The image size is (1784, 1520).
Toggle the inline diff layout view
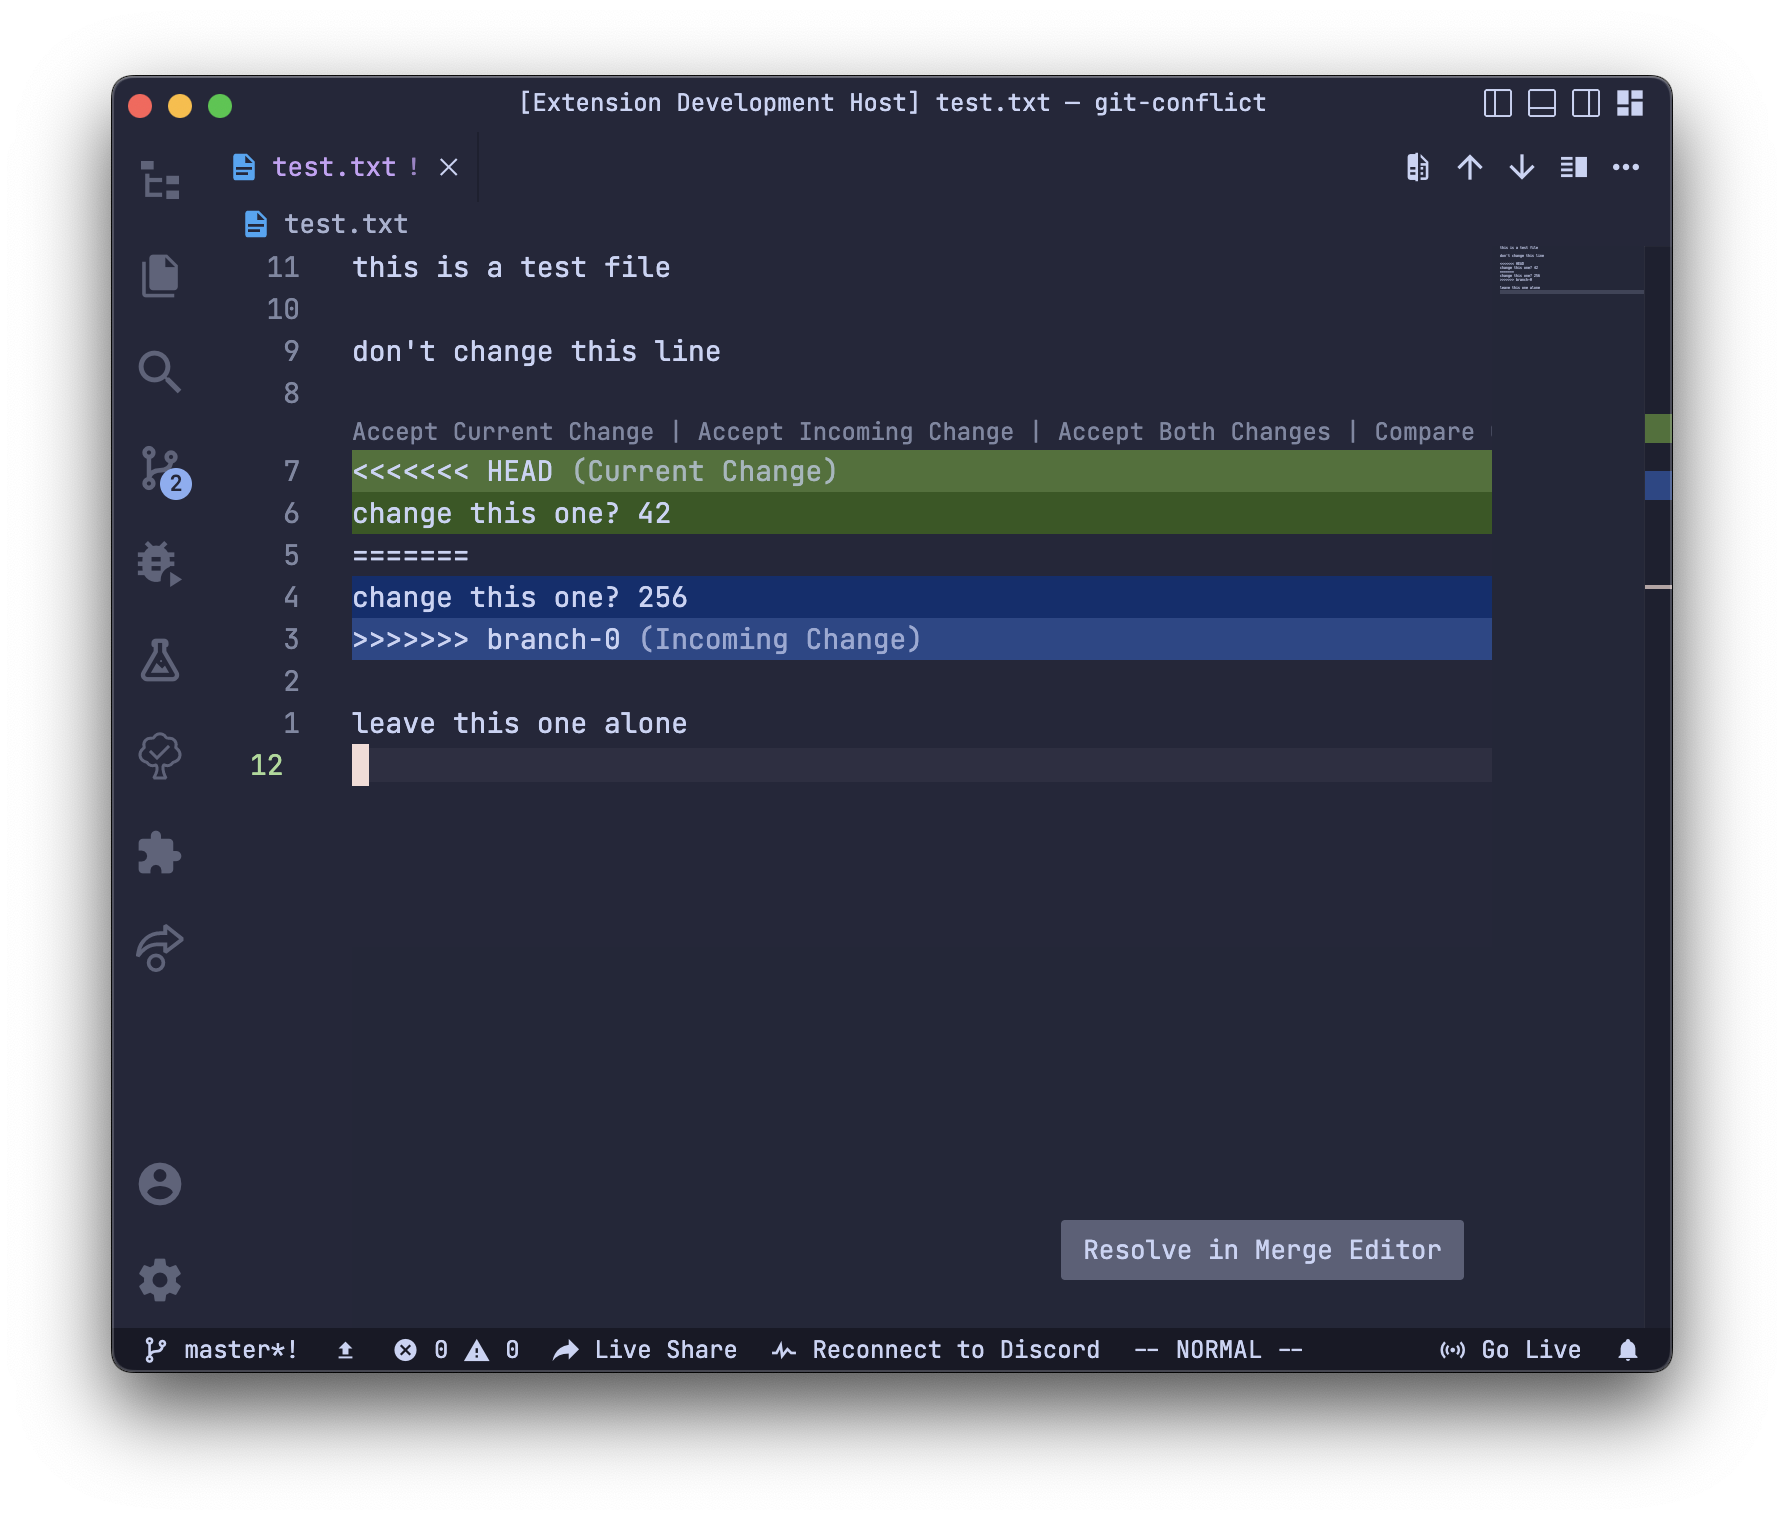(1573, 167)
